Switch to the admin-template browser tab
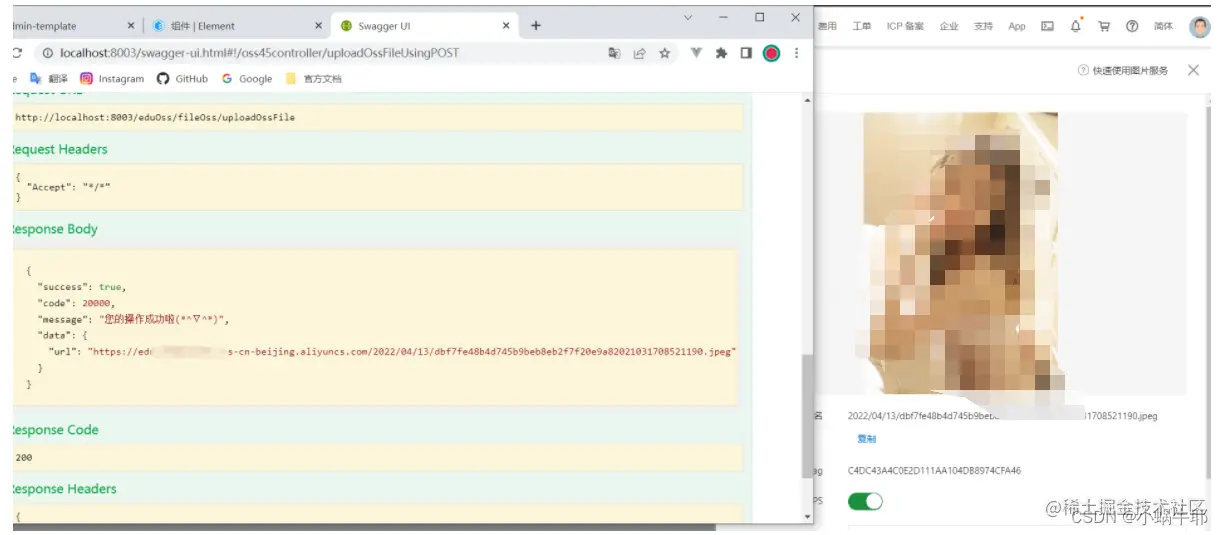Viewport: 1223px width, 535px height. [74, 26]
